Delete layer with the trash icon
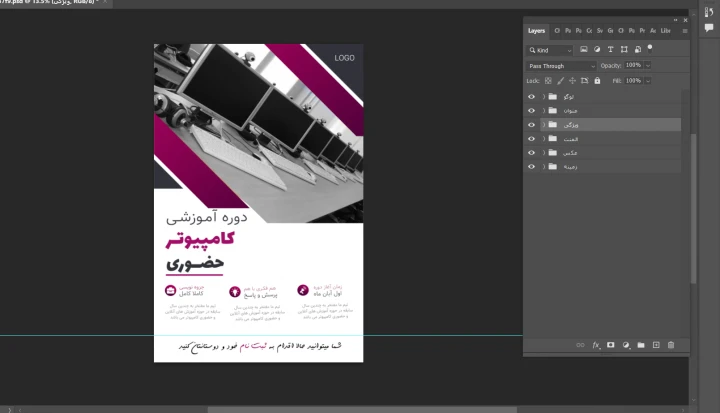 (671, 345)
